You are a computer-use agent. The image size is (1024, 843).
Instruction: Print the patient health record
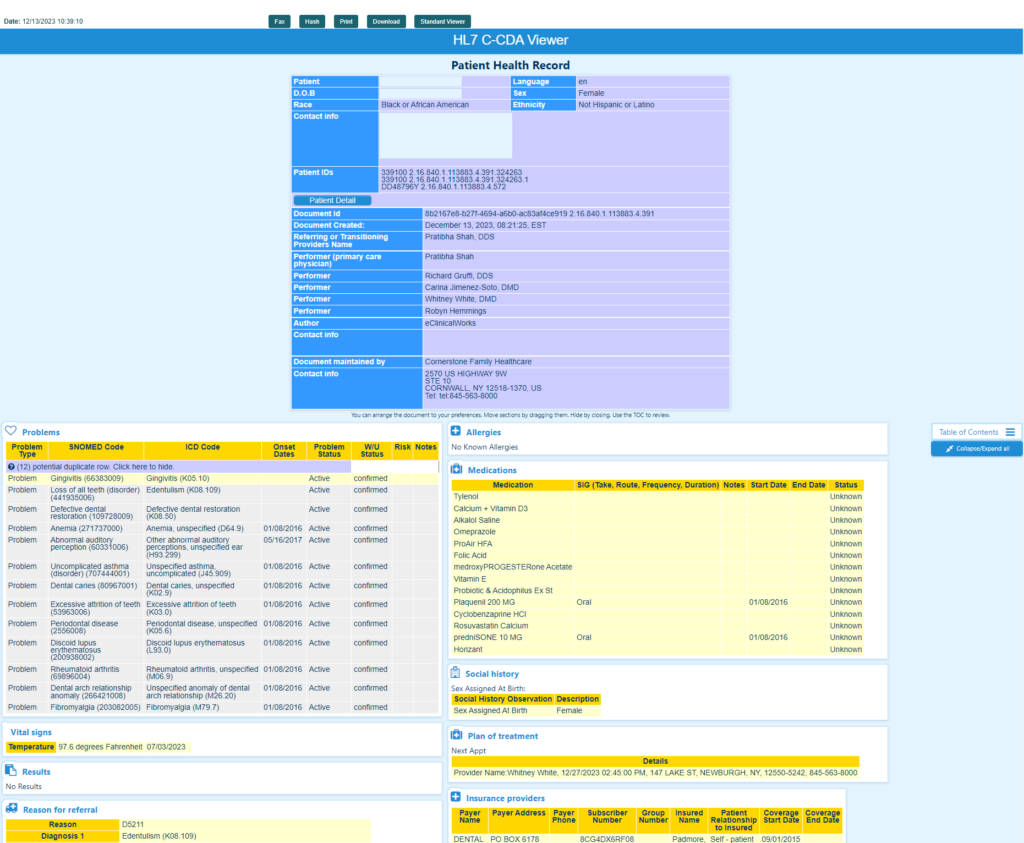point(346,21)
